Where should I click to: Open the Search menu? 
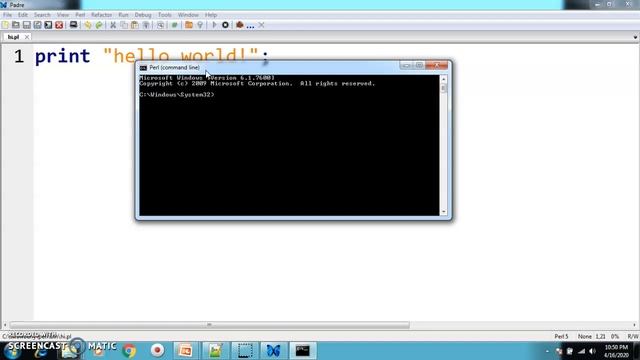pyautogui.click(x=42, y=15)
